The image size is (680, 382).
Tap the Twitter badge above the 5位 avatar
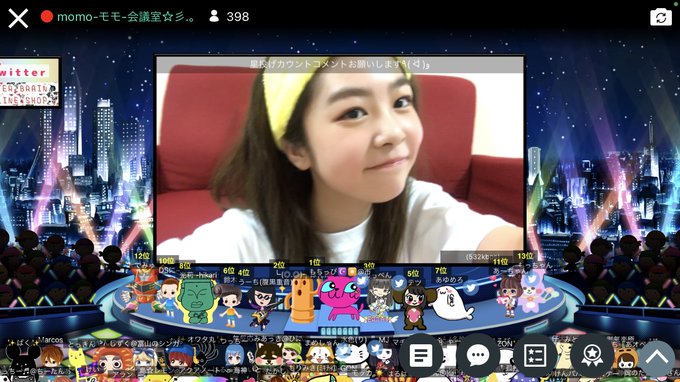tap(399, 283)
